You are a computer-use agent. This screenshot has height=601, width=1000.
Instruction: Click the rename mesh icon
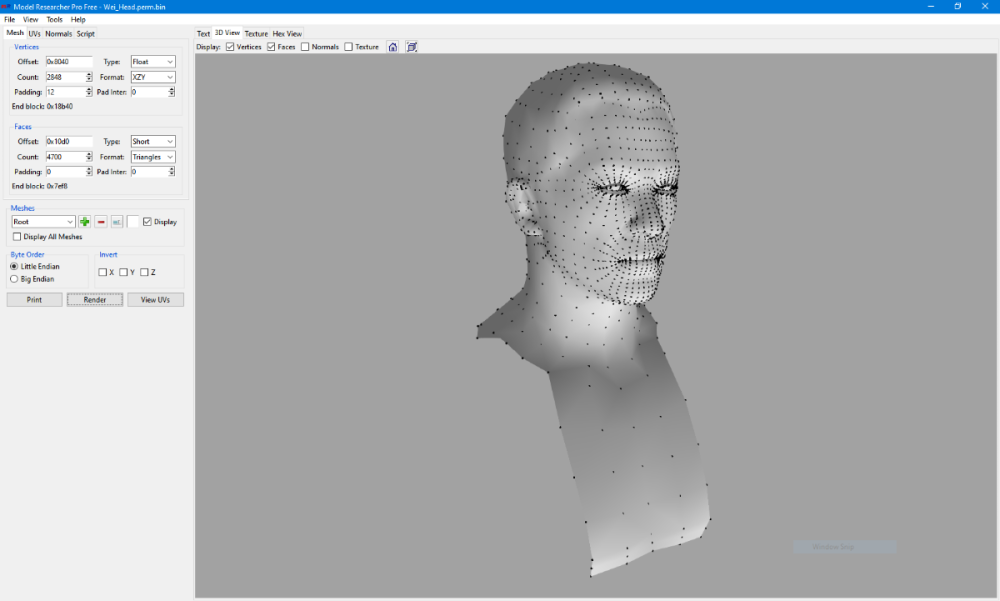point(117,222)
